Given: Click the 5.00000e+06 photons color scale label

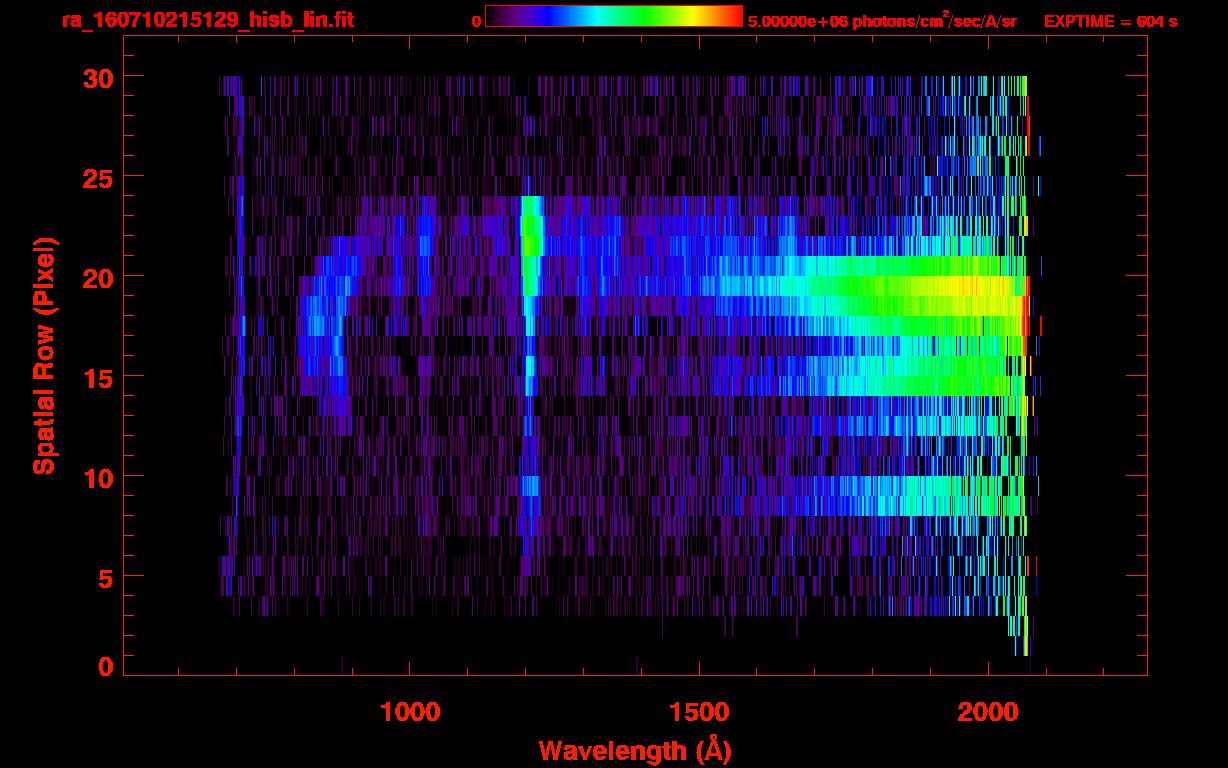Looking at the screenshot, I should point(882,21).
